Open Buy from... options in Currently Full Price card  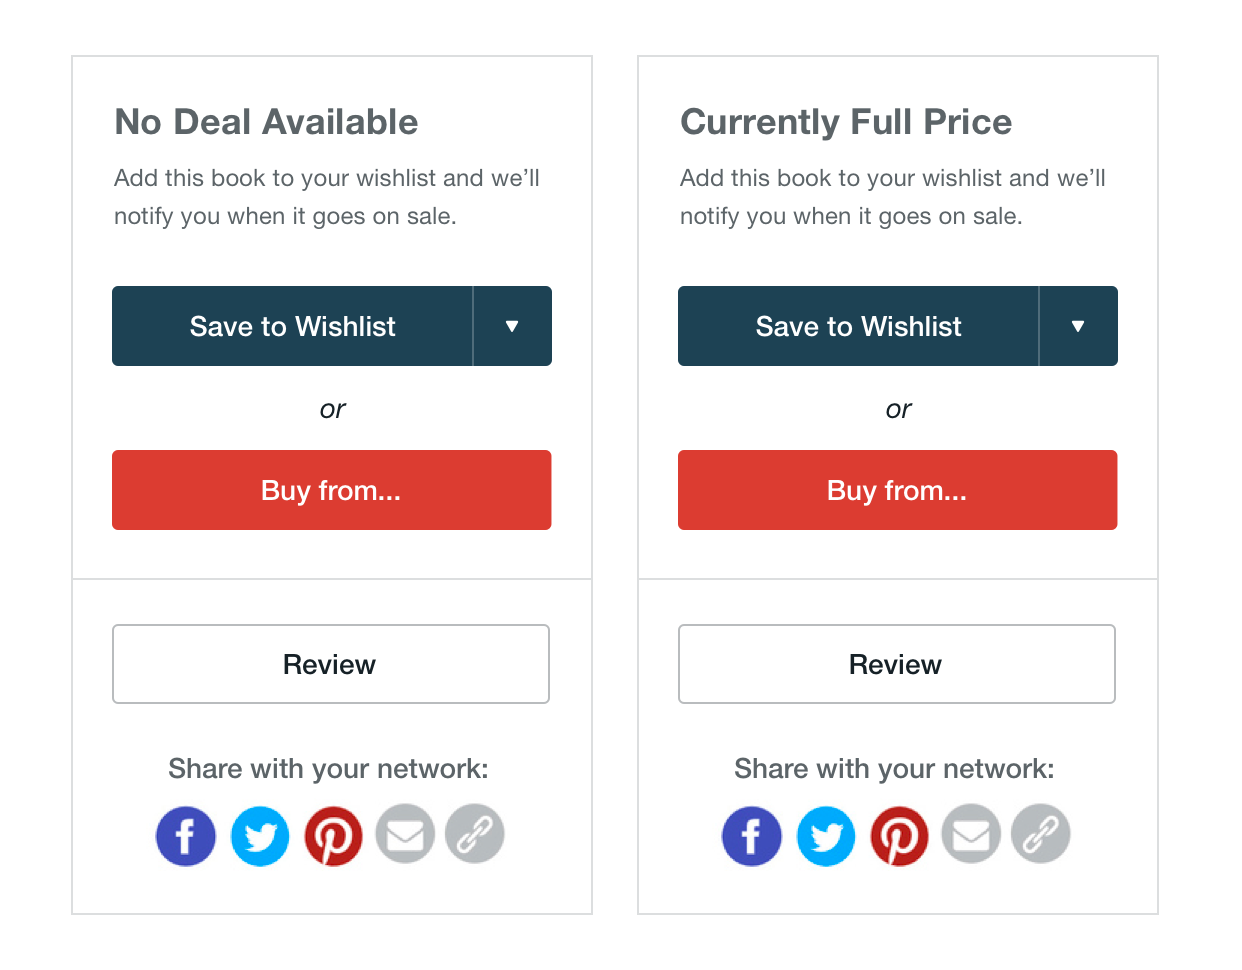(x=898, y=490)
